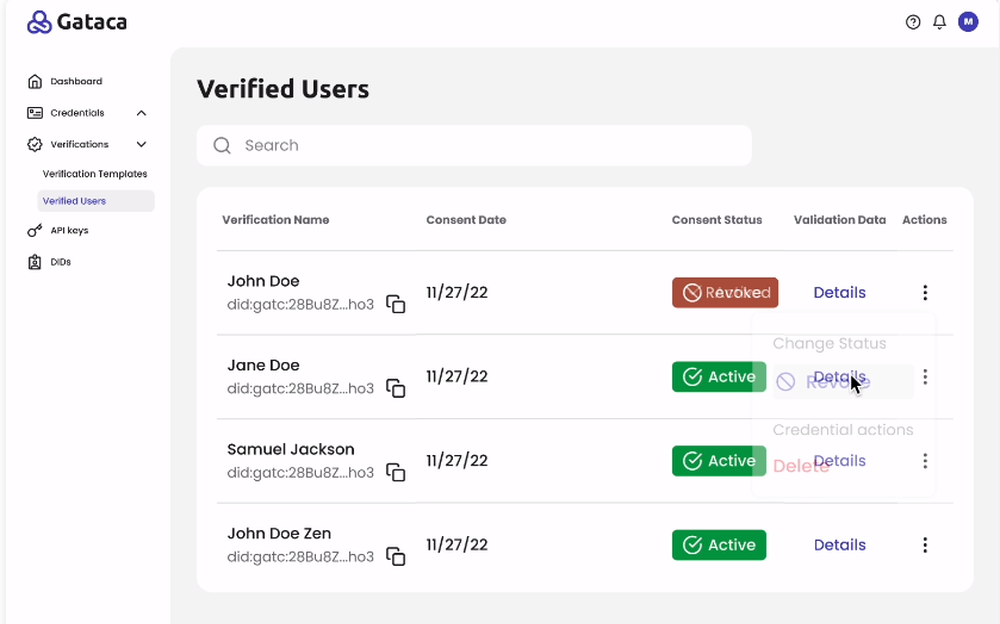The width and height of the screenshot is (1000, 624).
Task: Open actions menu for Jane Doe
Action: [925, 376]
